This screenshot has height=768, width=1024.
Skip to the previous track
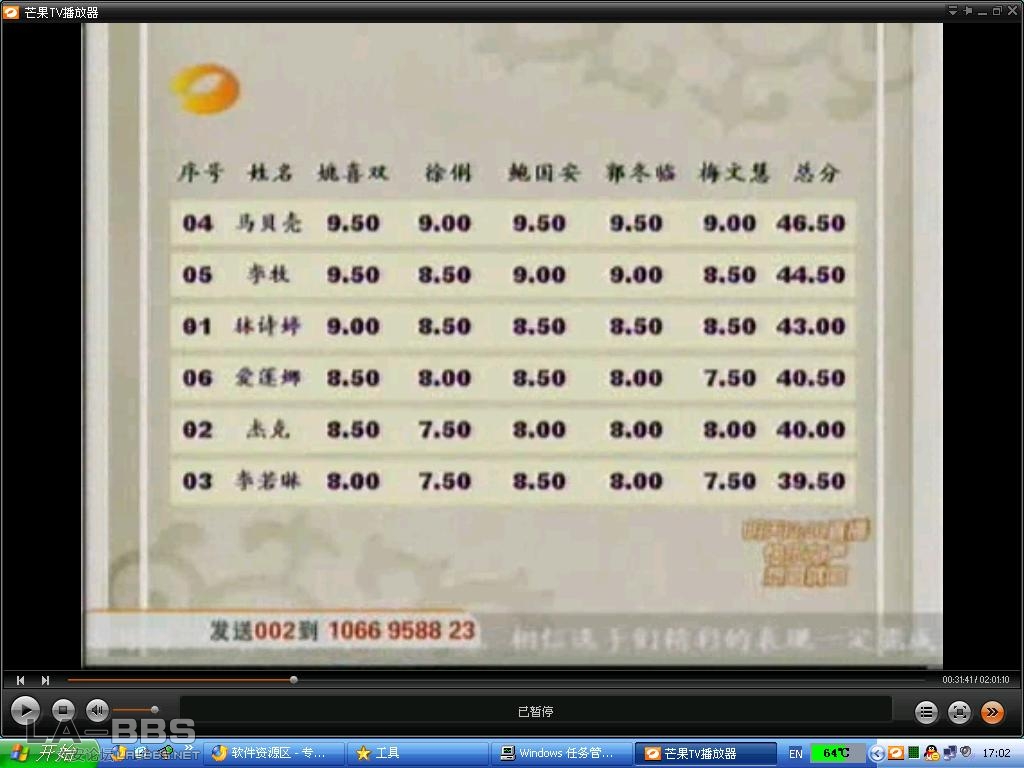20,680
